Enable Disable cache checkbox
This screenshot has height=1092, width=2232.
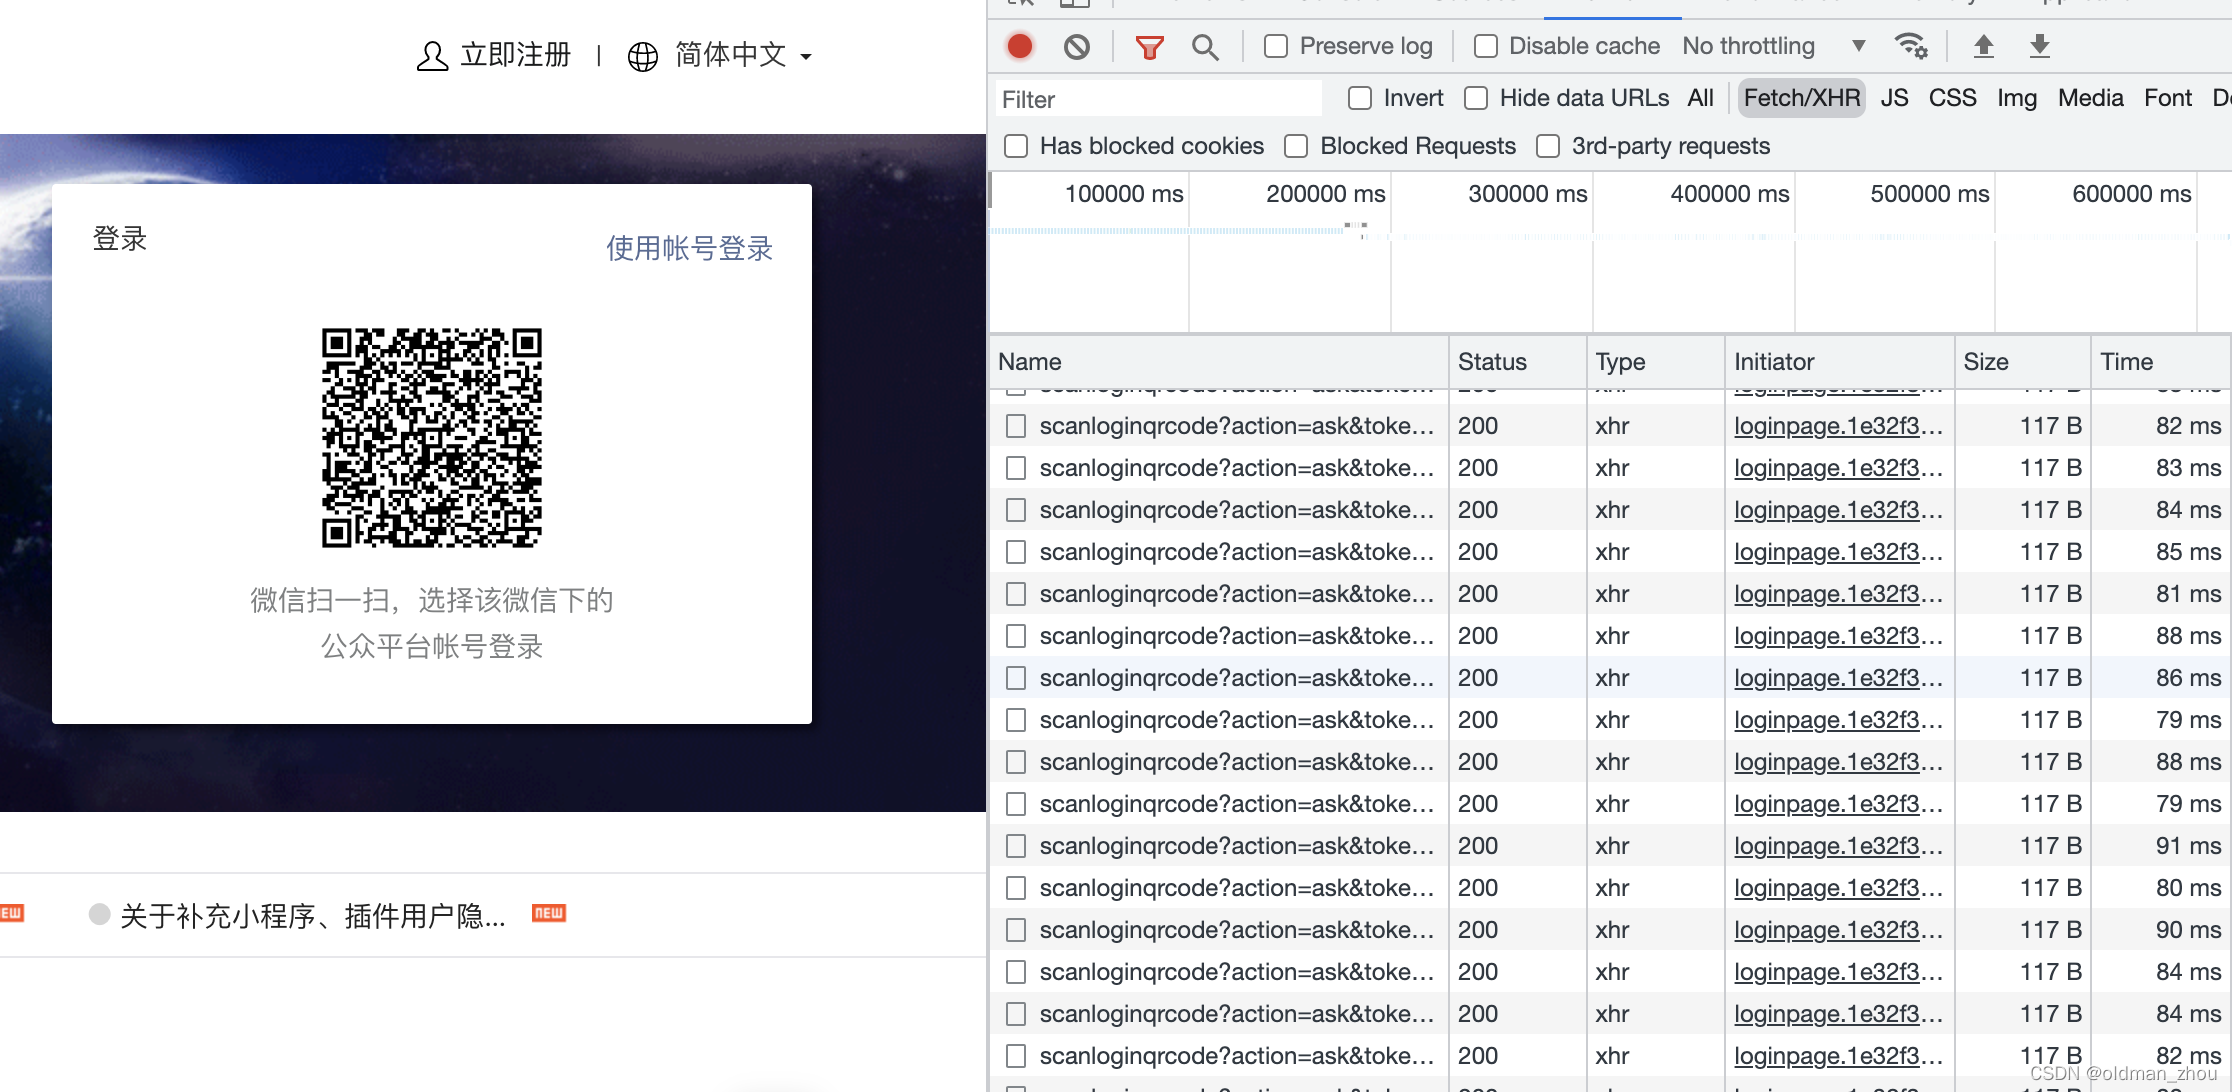point(1486,46)
